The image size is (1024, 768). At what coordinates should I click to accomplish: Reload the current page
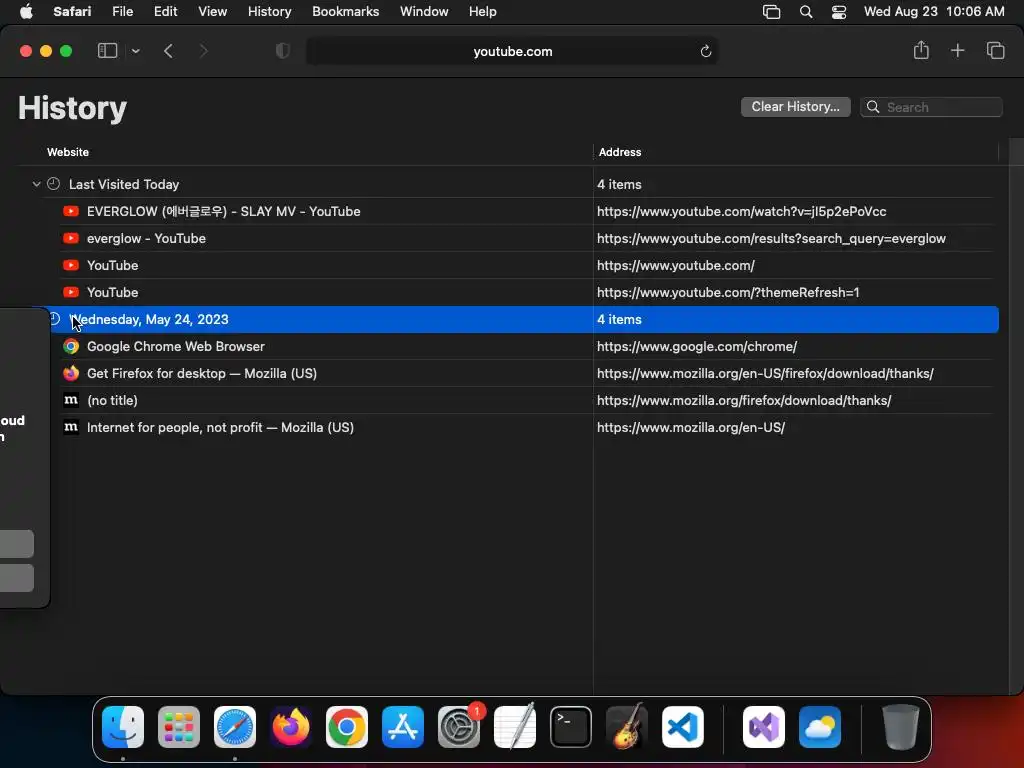pos(705,51)
